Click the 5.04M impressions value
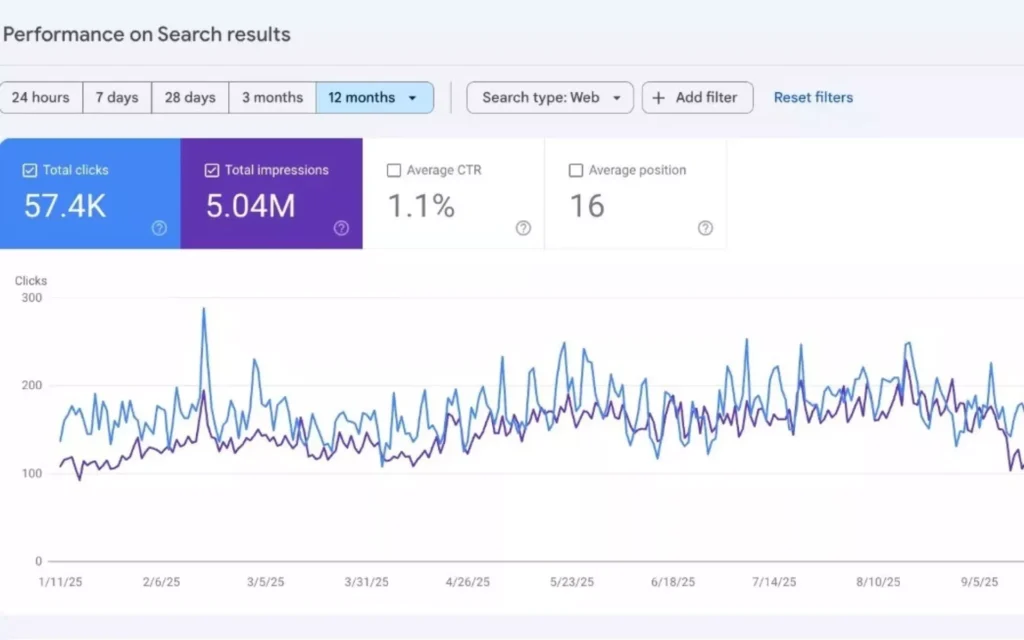The image size is (1024, 640). (x=250, y=206)
